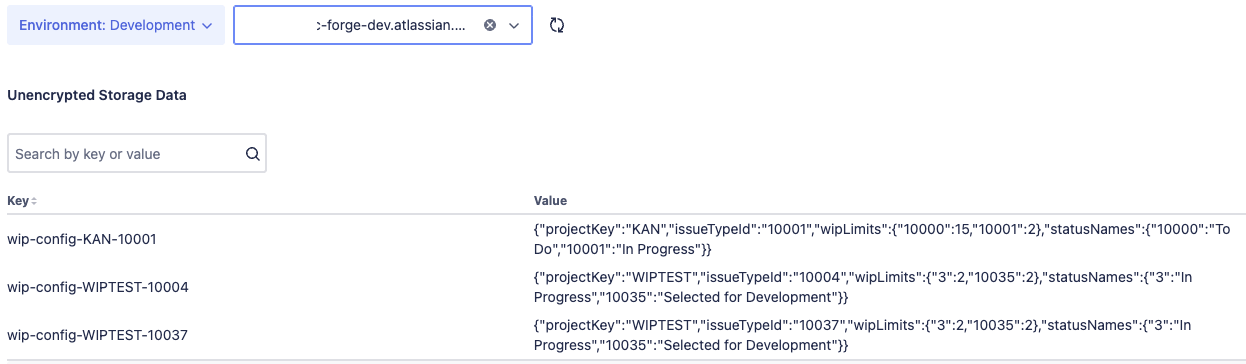Click the site selector field showing forge-dev.atlassian
Image resolution: width=1246 pixels, height=364 pixels.
tap(383, 26)
